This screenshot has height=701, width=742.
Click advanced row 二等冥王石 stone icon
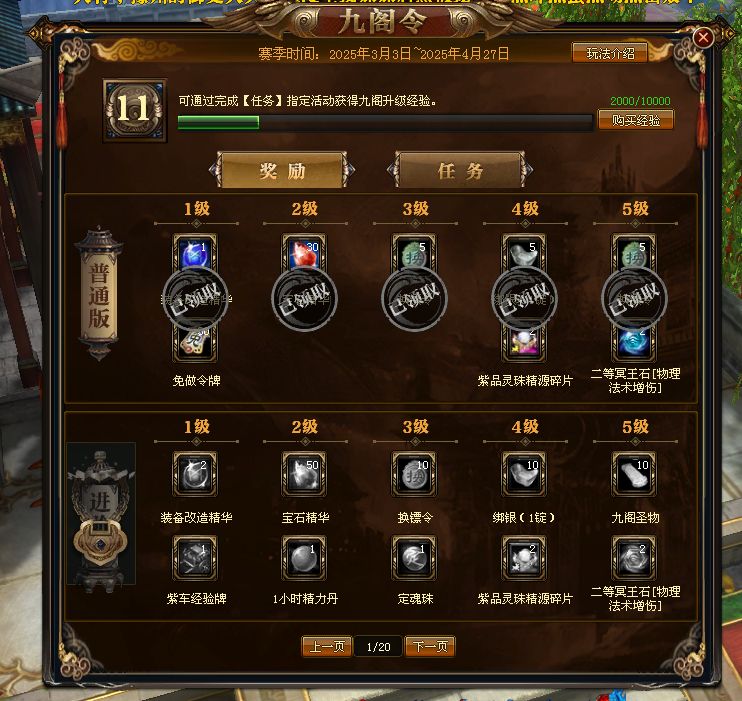[x=634, y=558]
